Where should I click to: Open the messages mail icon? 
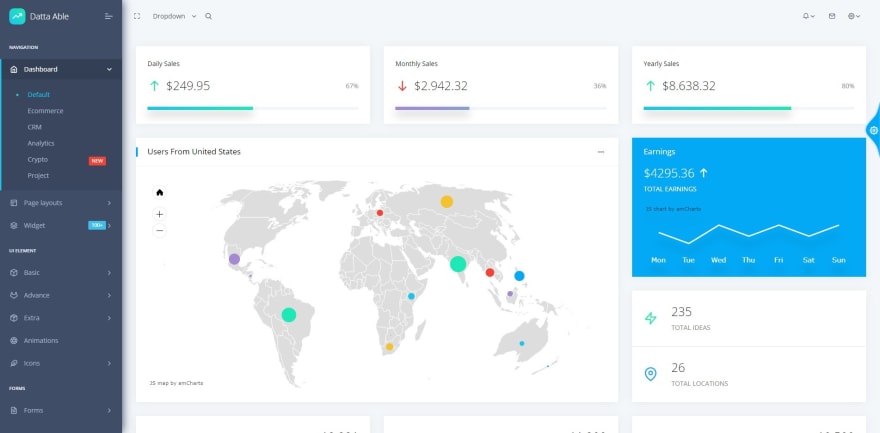pos(832,16)
